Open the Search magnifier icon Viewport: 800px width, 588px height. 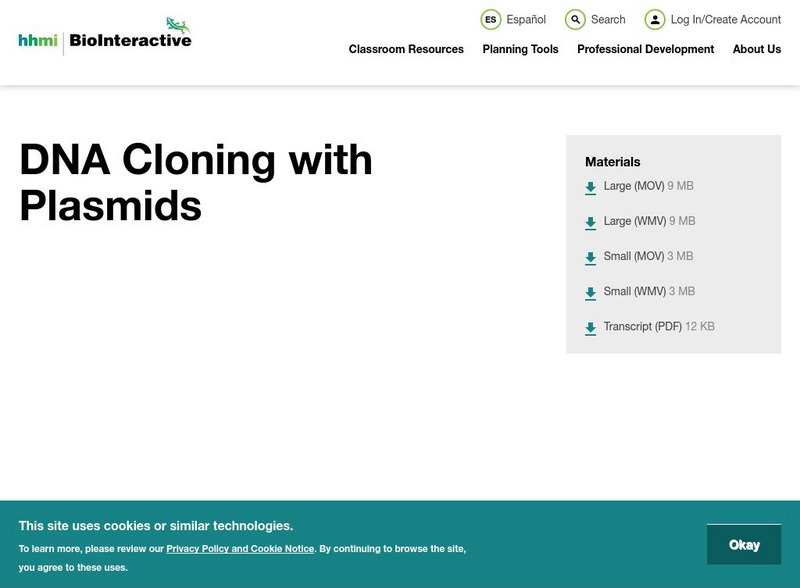click(x=575, y=19)
